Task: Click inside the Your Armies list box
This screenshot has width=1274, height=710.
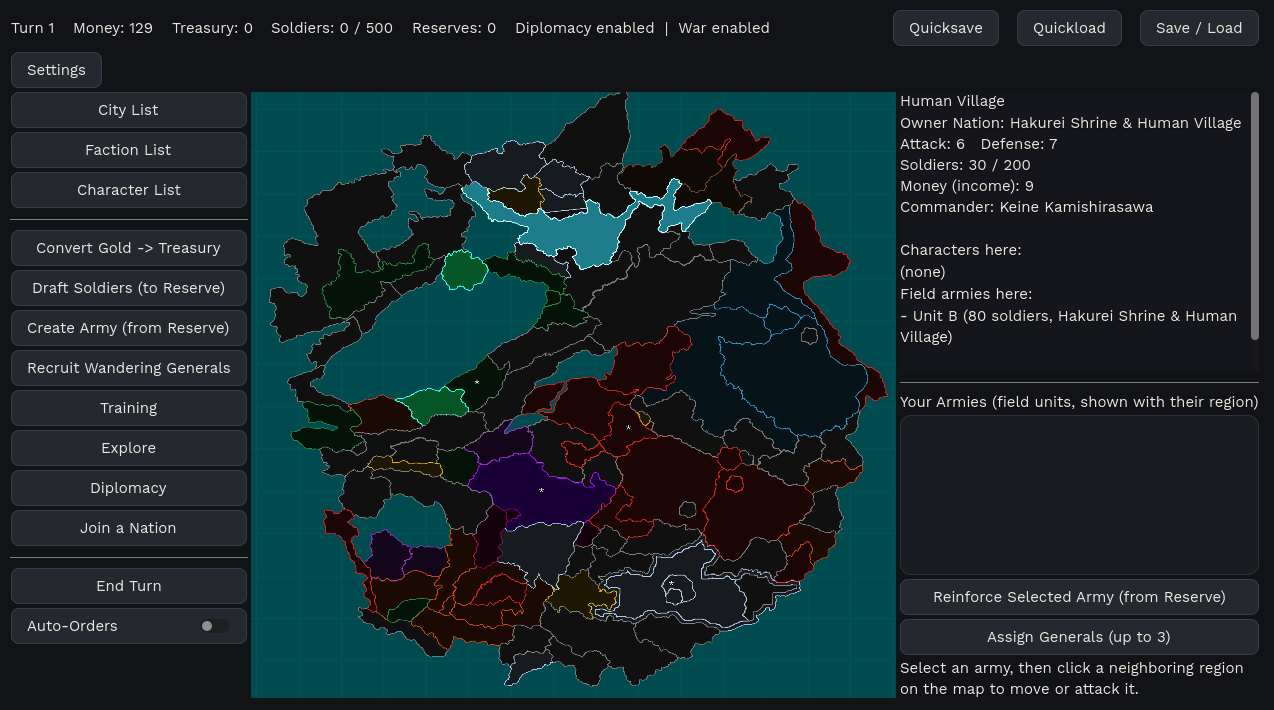Action: tap(1079, 495)
